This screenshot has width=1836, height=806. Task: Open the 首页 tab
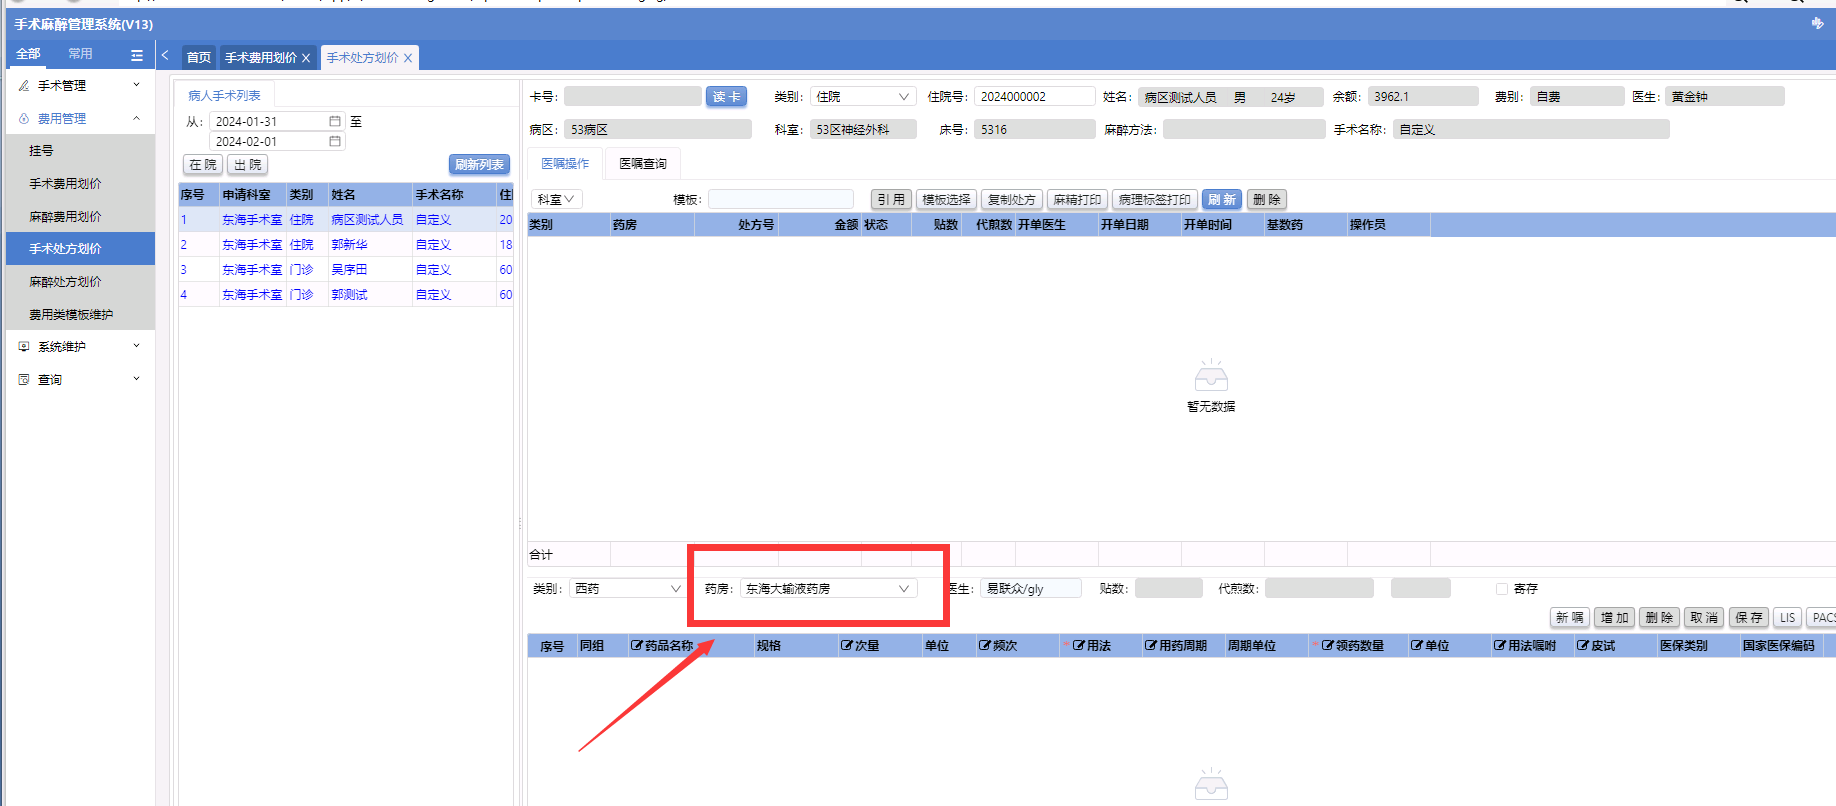(199, 58)
